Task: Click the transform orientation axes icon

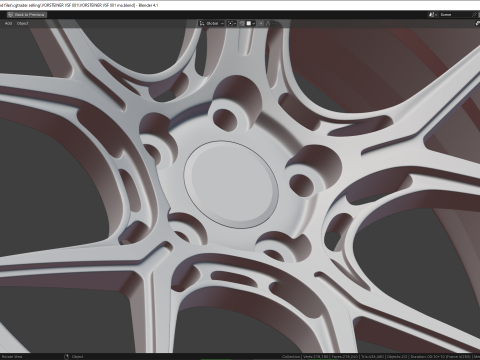Action: click(201, 23)
